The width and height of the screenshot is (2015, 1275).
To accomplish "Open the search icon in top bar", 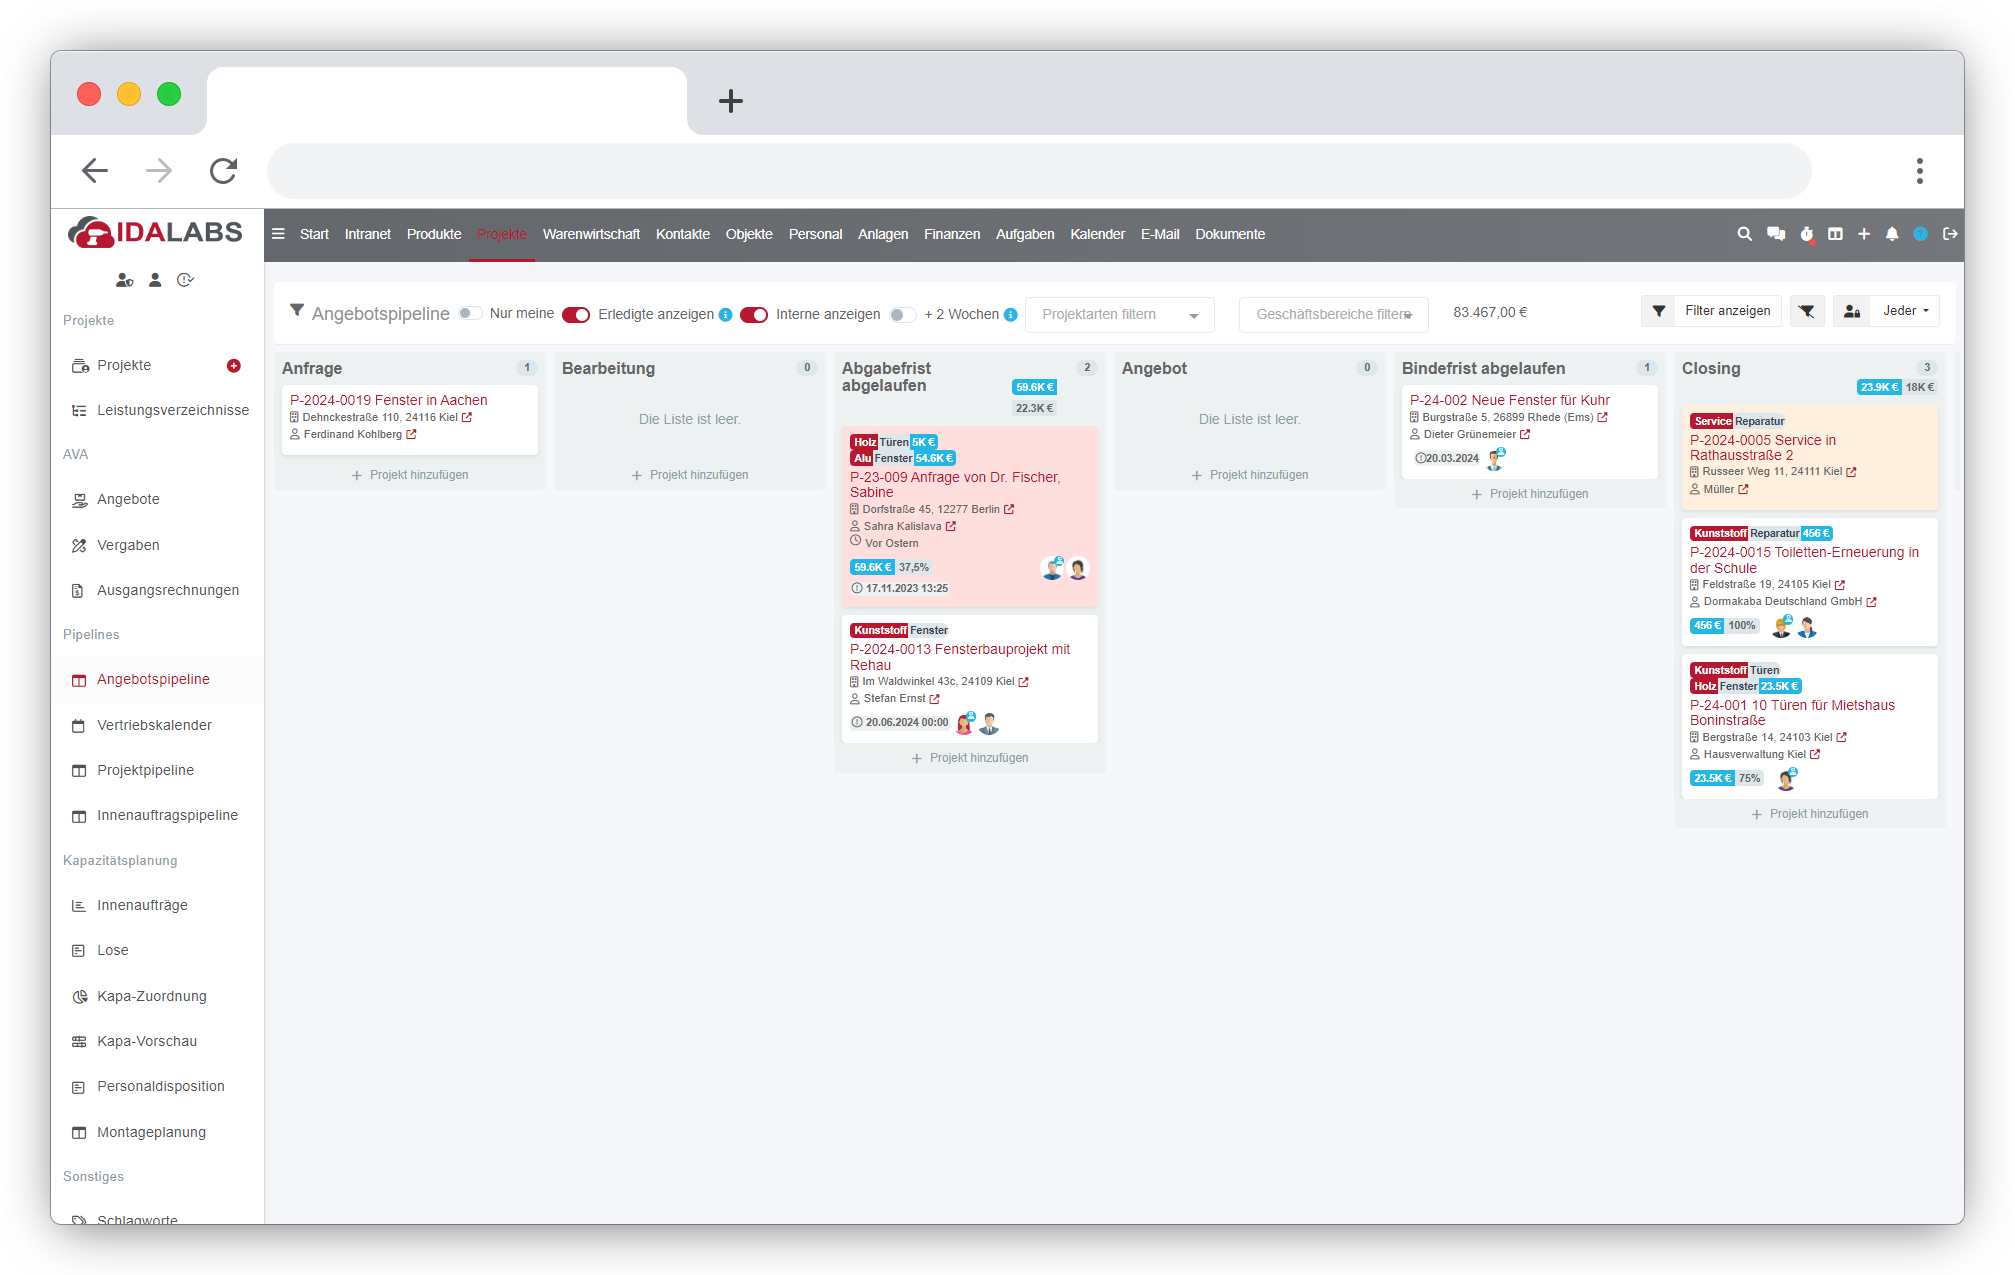I will tap(1744, 234).
